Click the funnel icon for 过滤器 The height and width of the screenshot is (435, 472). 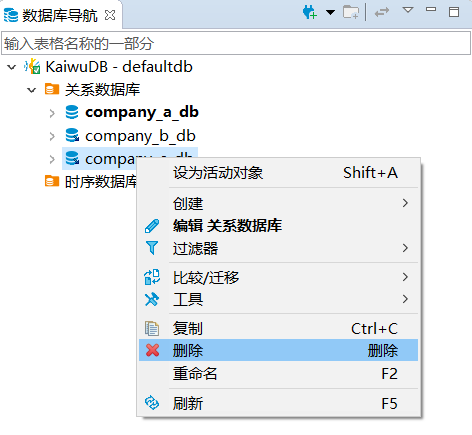152,248
